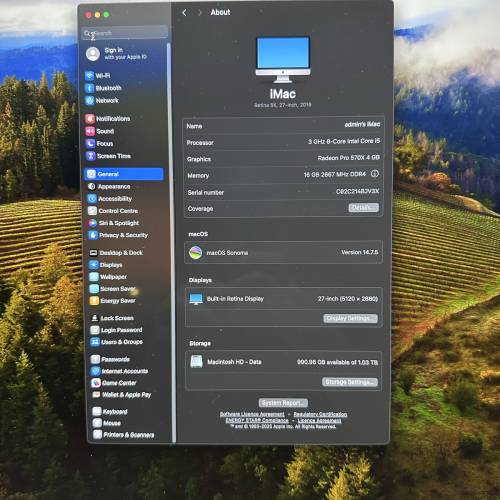Click the System Report button

tap(283, 403)
